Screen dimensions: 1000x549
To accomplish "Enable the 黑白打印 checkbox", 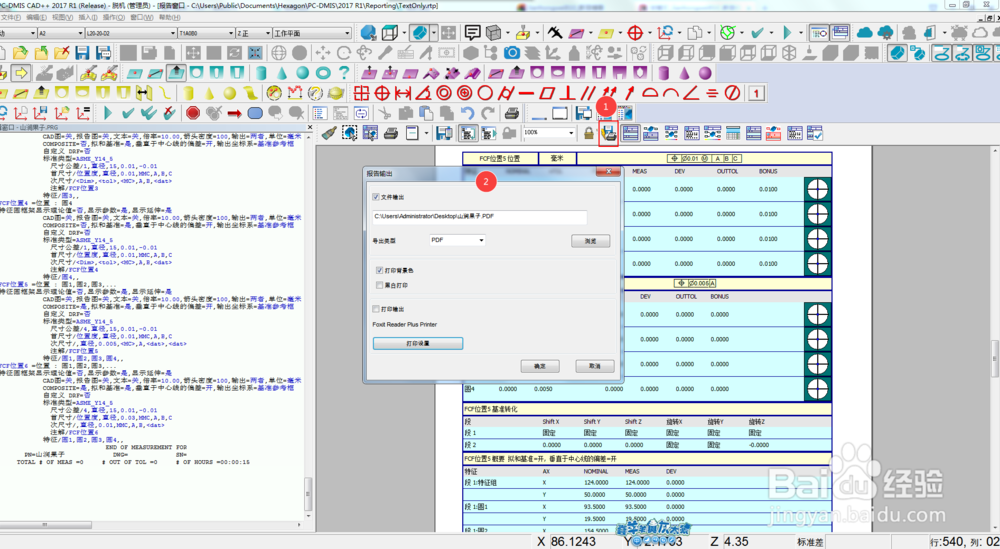I will (379, 284).
